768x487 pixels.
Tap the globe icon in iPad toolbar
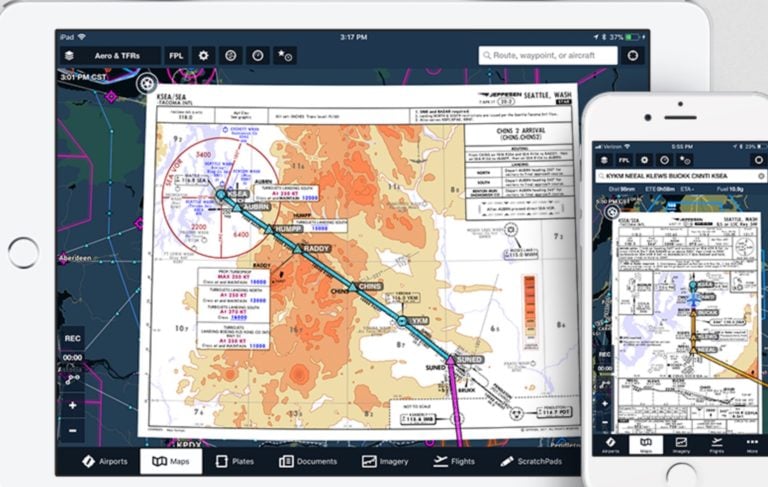[231, 56]
